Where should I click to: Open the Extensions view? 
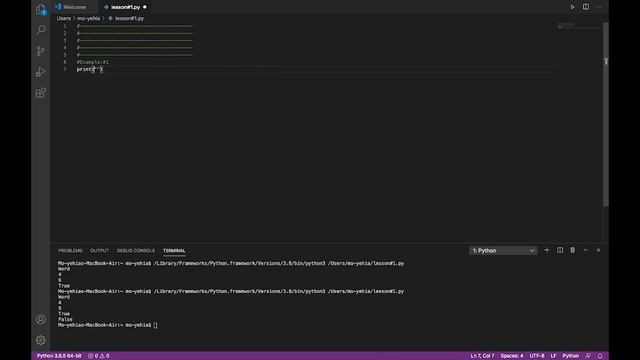41,93
